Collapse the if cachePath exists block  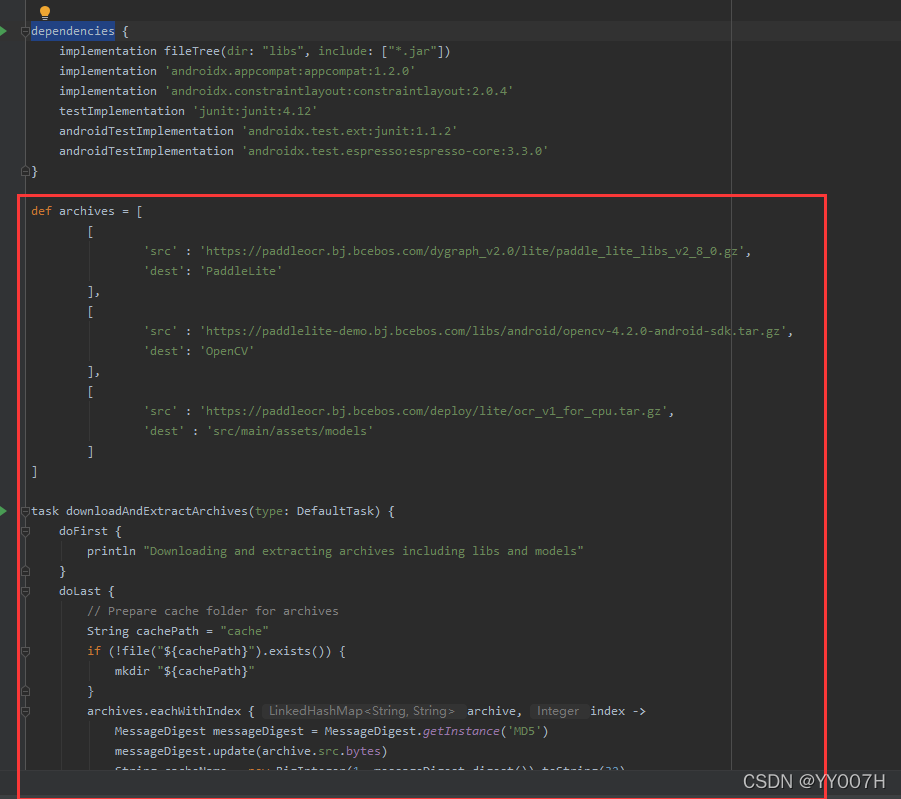tap(24, 651)
